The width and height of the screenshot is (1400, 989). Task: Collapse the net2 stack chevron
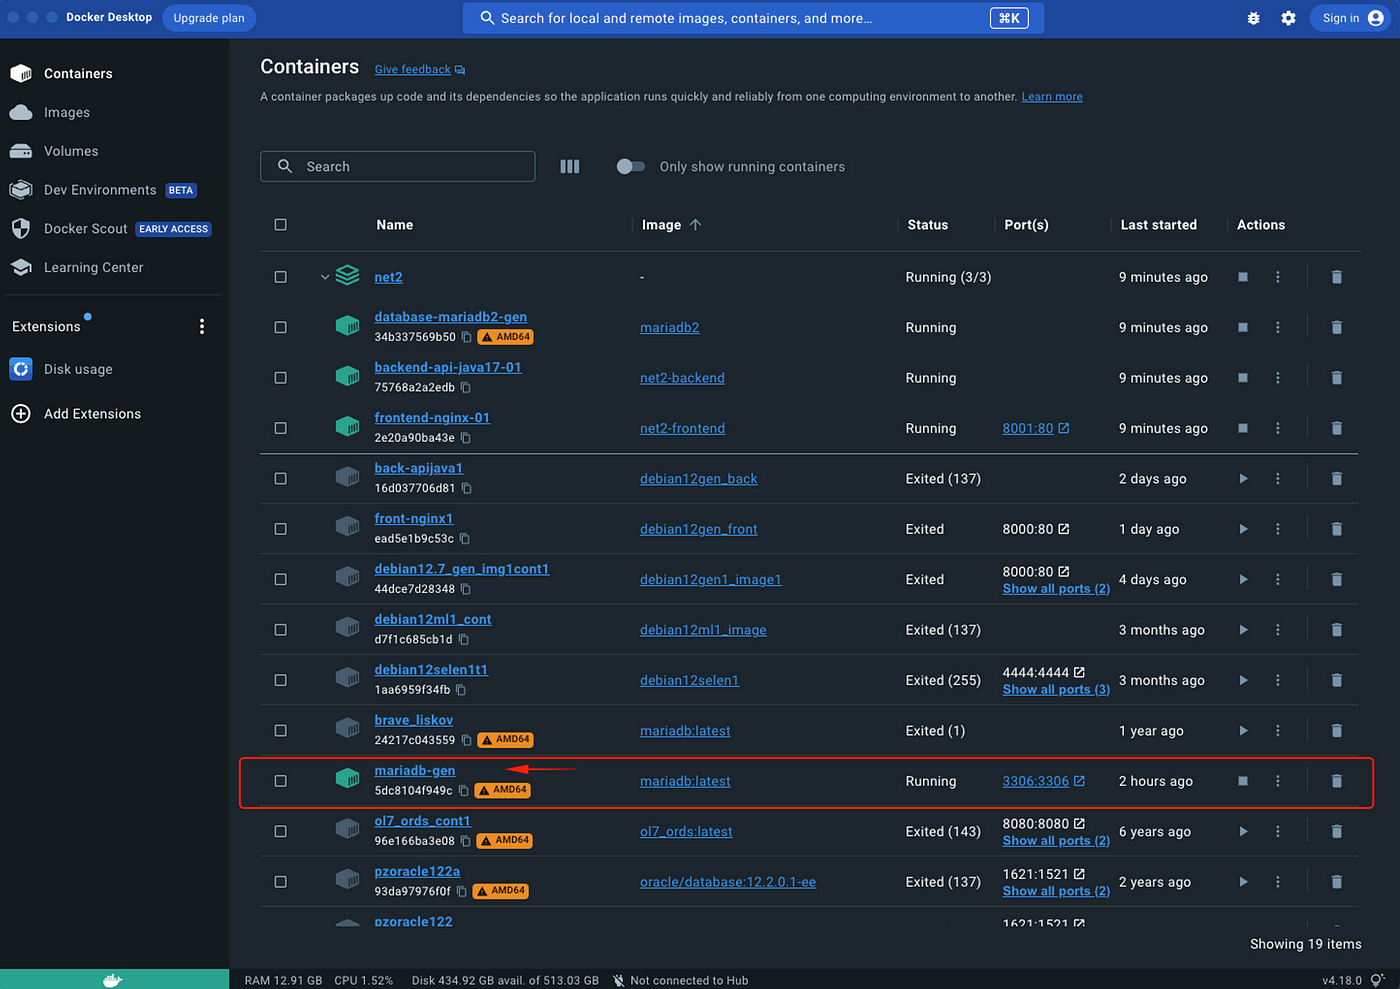click(325, 277)
